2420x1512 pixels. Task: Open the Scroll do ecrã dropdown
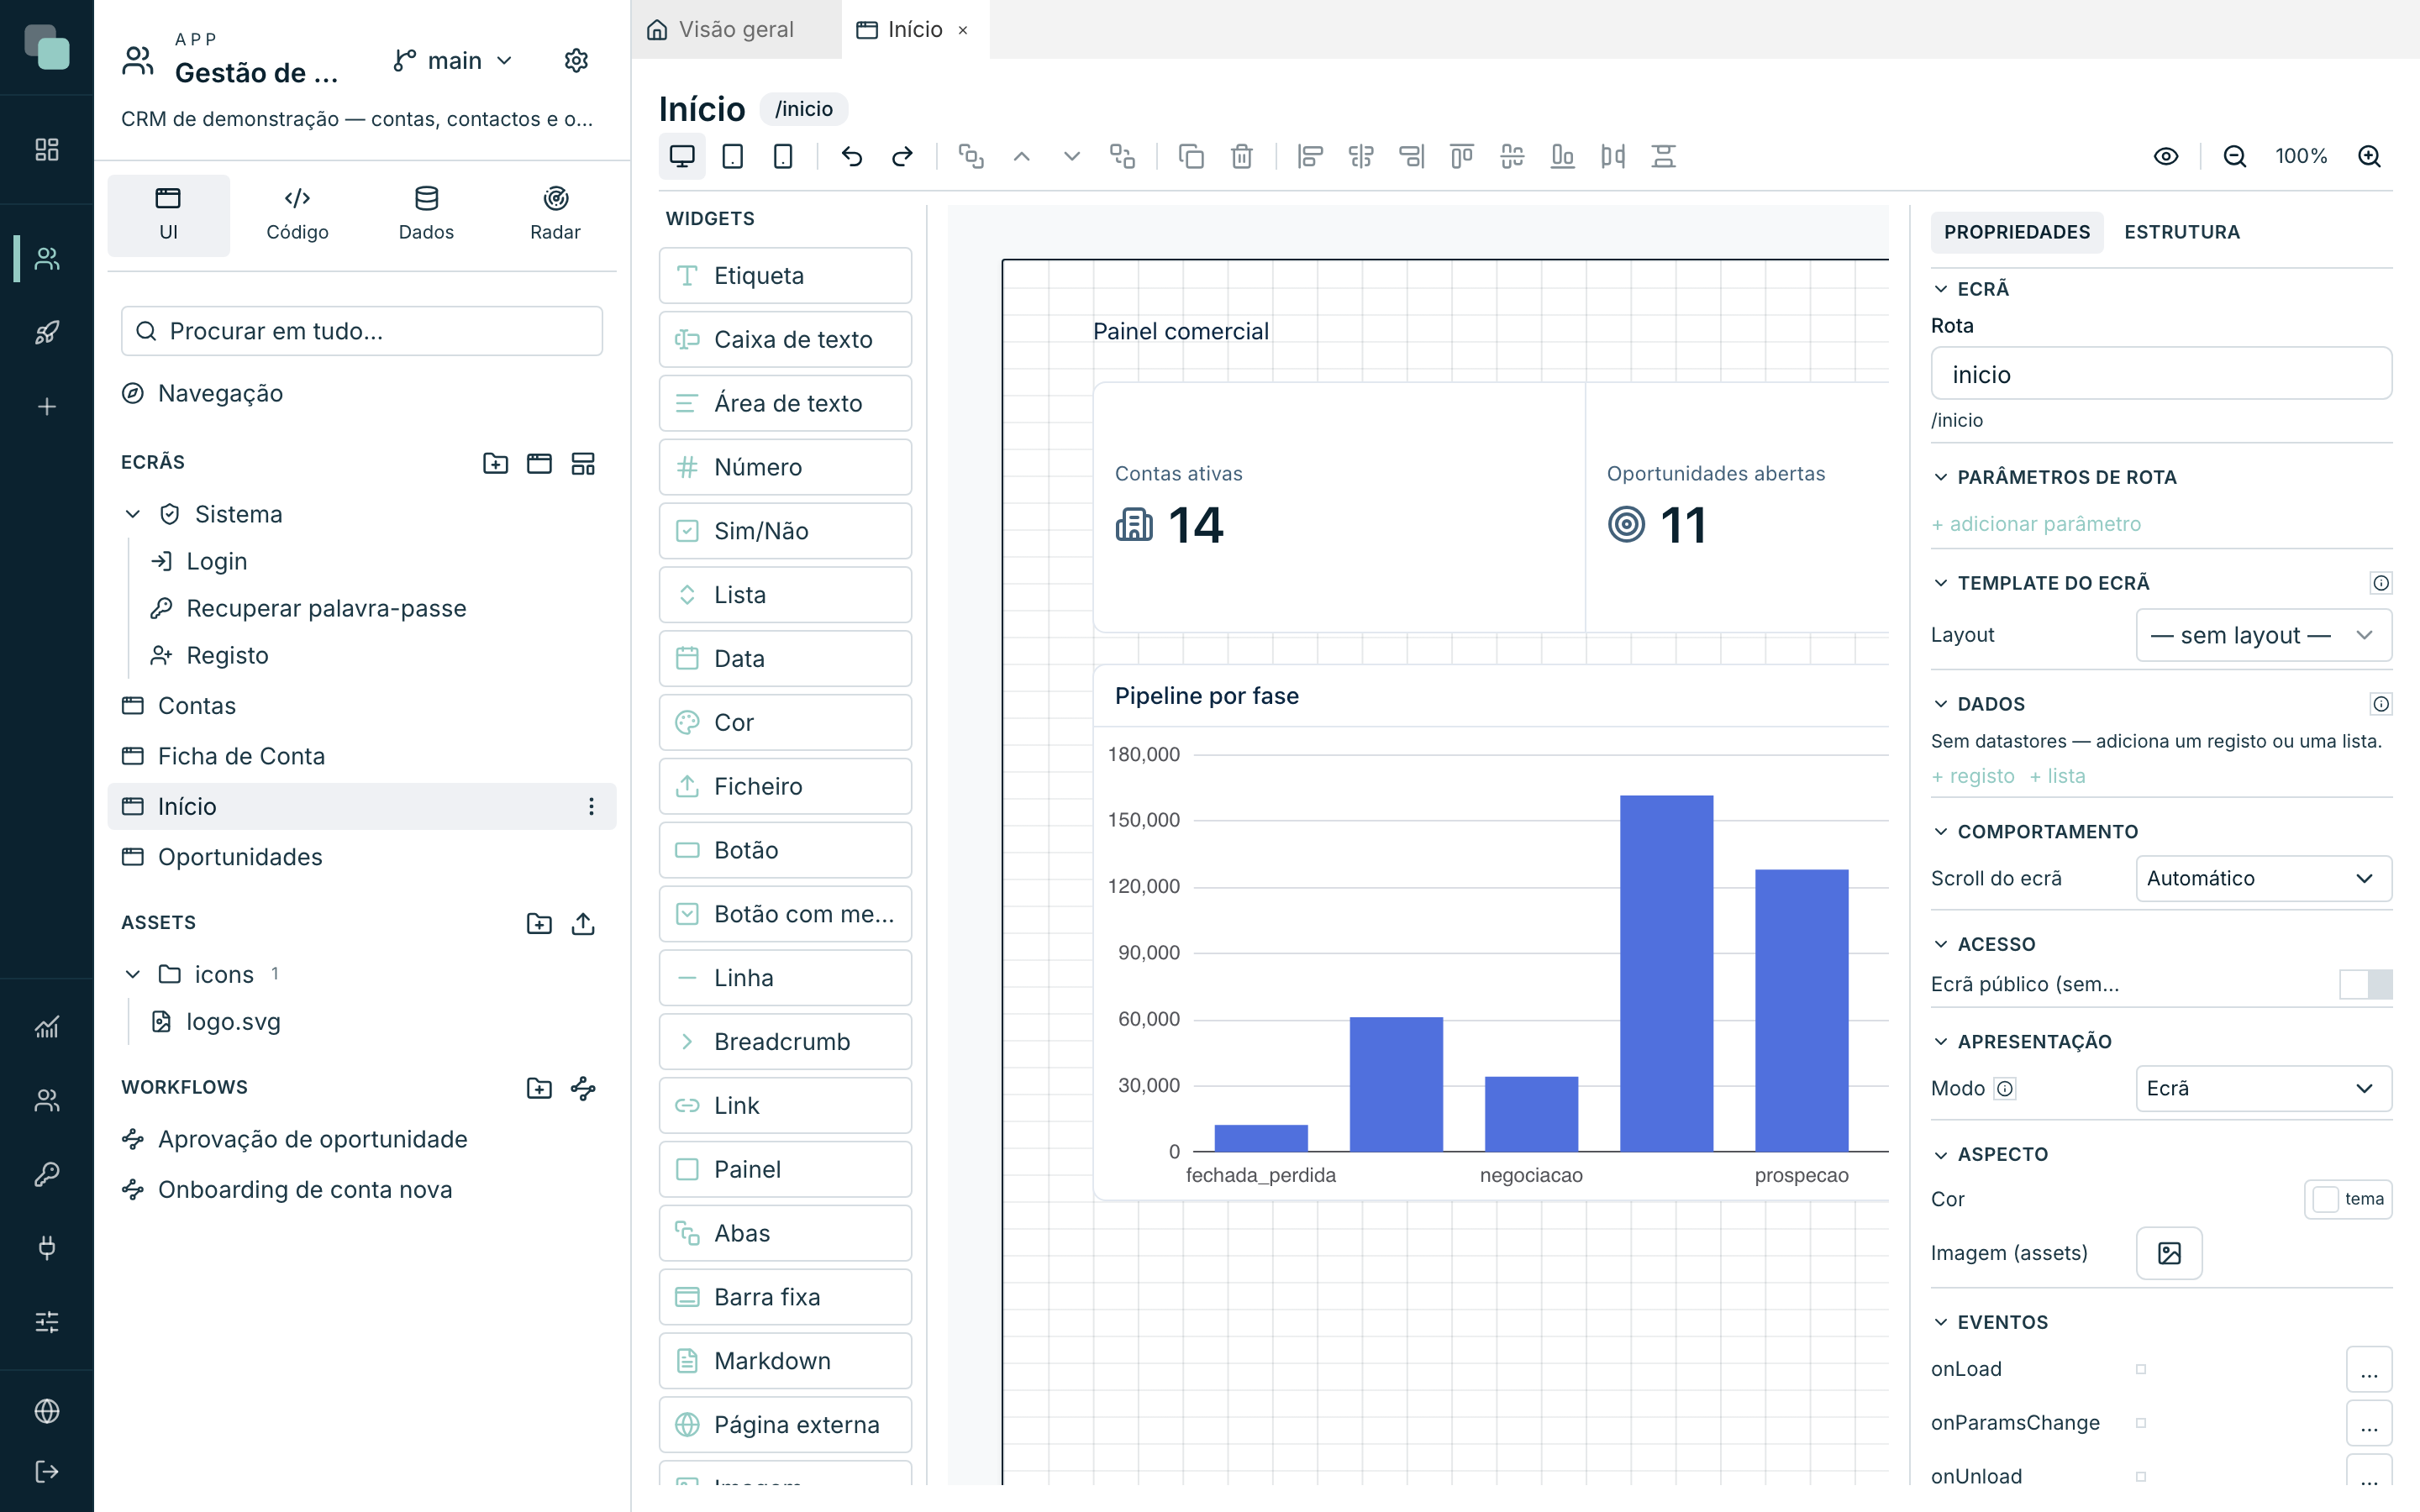pyautogui.click(x=2264, y=878)
